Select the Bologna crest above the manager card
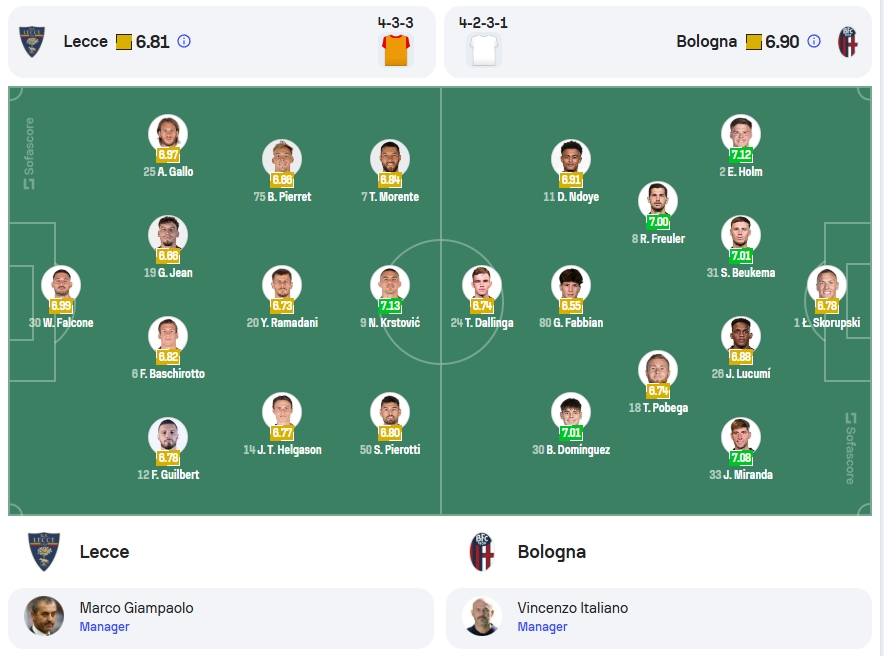 click(x=482, y=552)
